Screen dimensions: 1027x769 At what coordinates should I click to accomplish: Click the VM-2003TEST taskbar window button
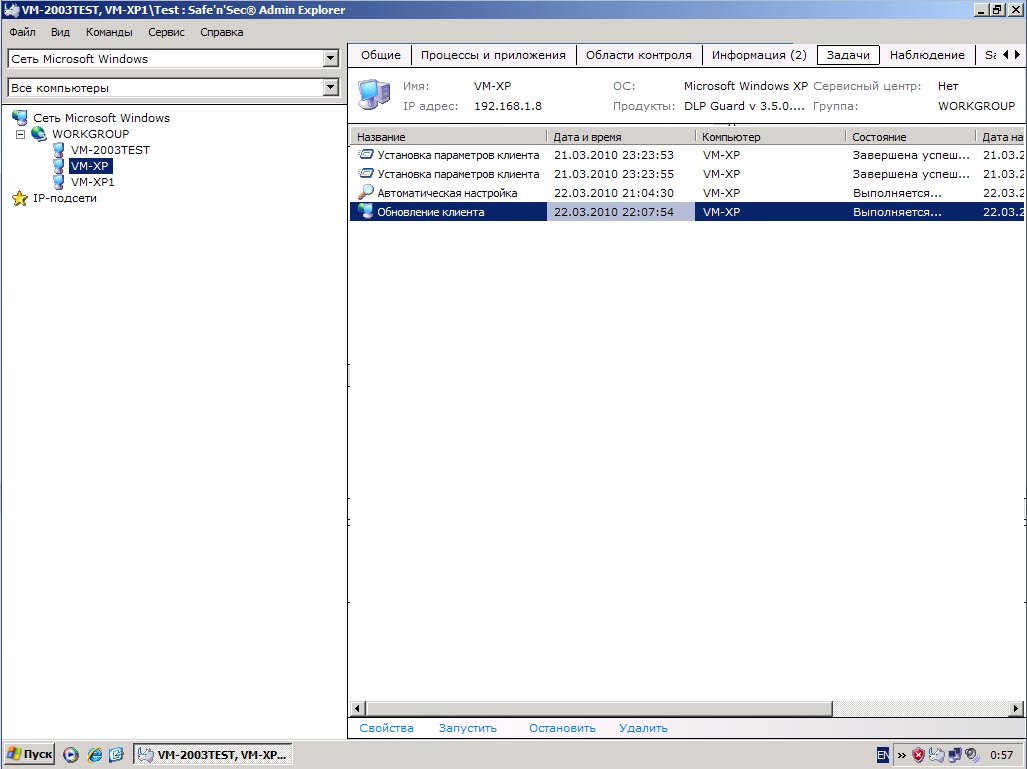[x=213, y=755]
